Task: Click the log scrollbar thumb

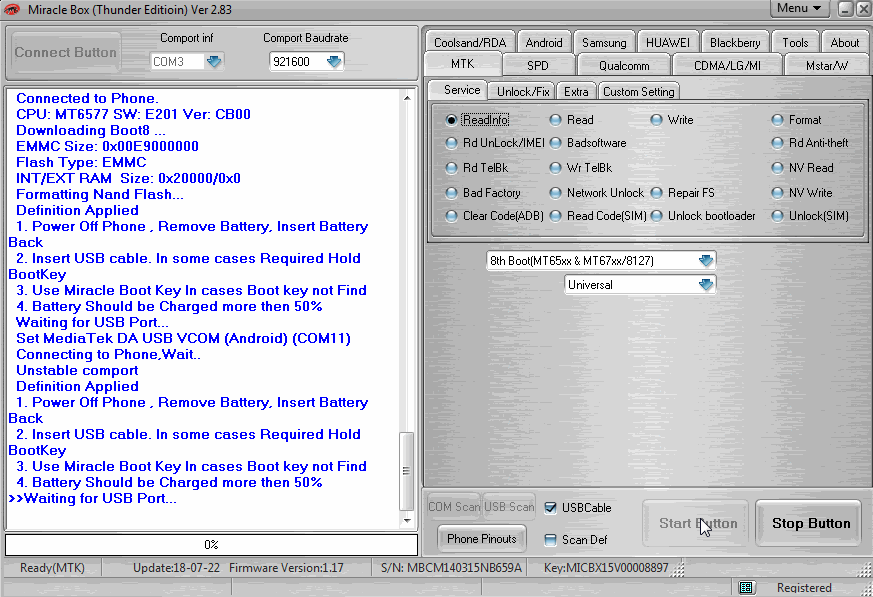Action: pyautogui.click(x=406, y=471)
